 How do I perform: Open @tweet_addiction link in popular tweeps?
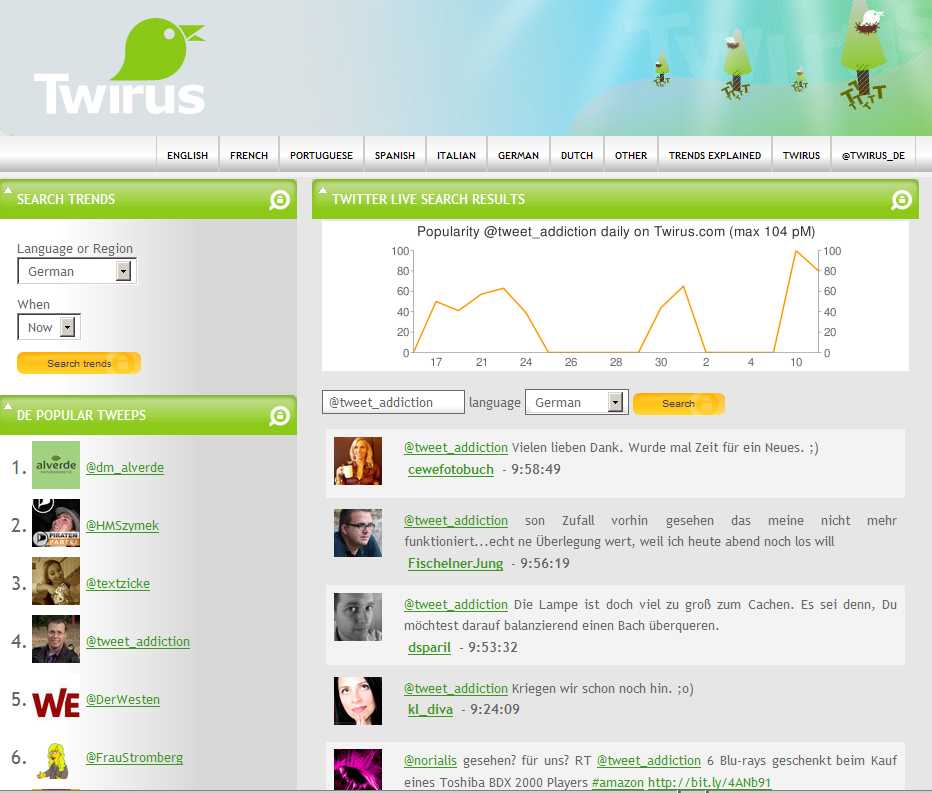(x=138, y=641)
